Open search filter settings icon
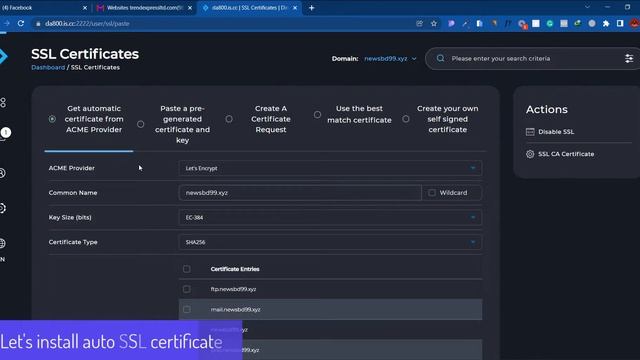This screenshot has height=360, width=640. 629,58
